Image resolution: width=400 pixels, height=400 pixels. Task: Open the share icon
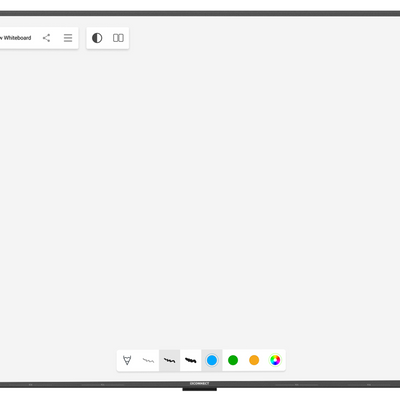click(x=46, y=38)
